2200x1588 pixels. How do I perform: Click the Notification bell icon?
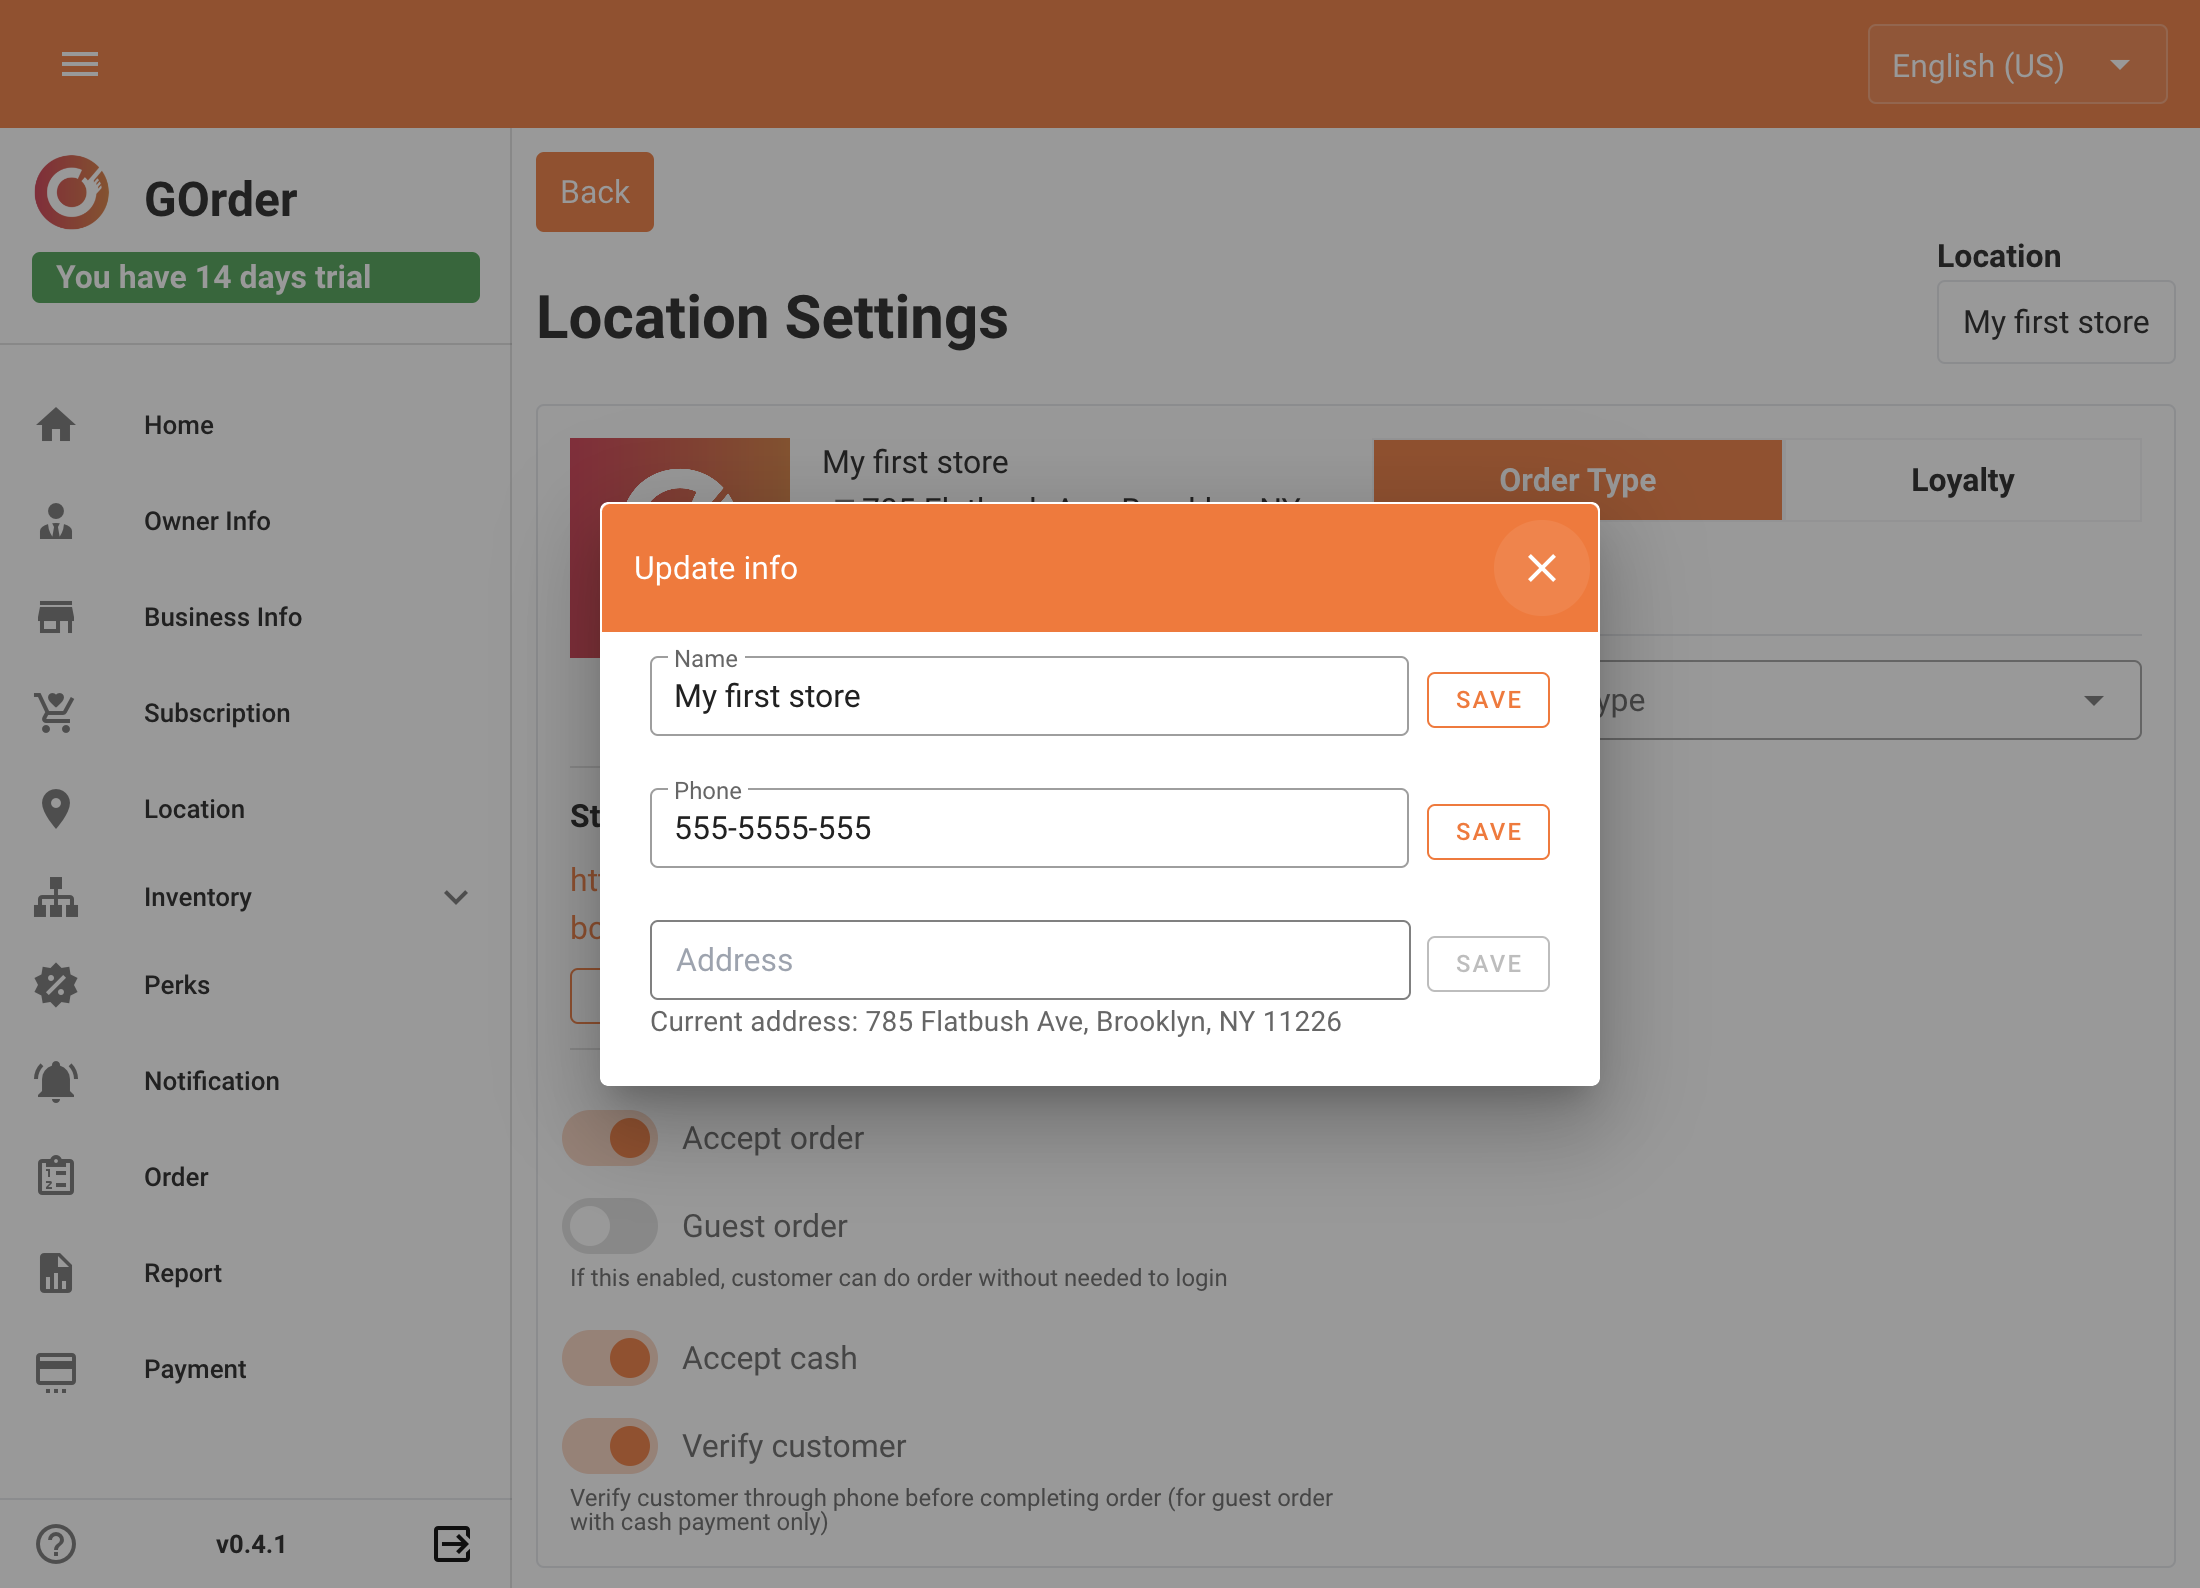click(x=56, y=1081)
